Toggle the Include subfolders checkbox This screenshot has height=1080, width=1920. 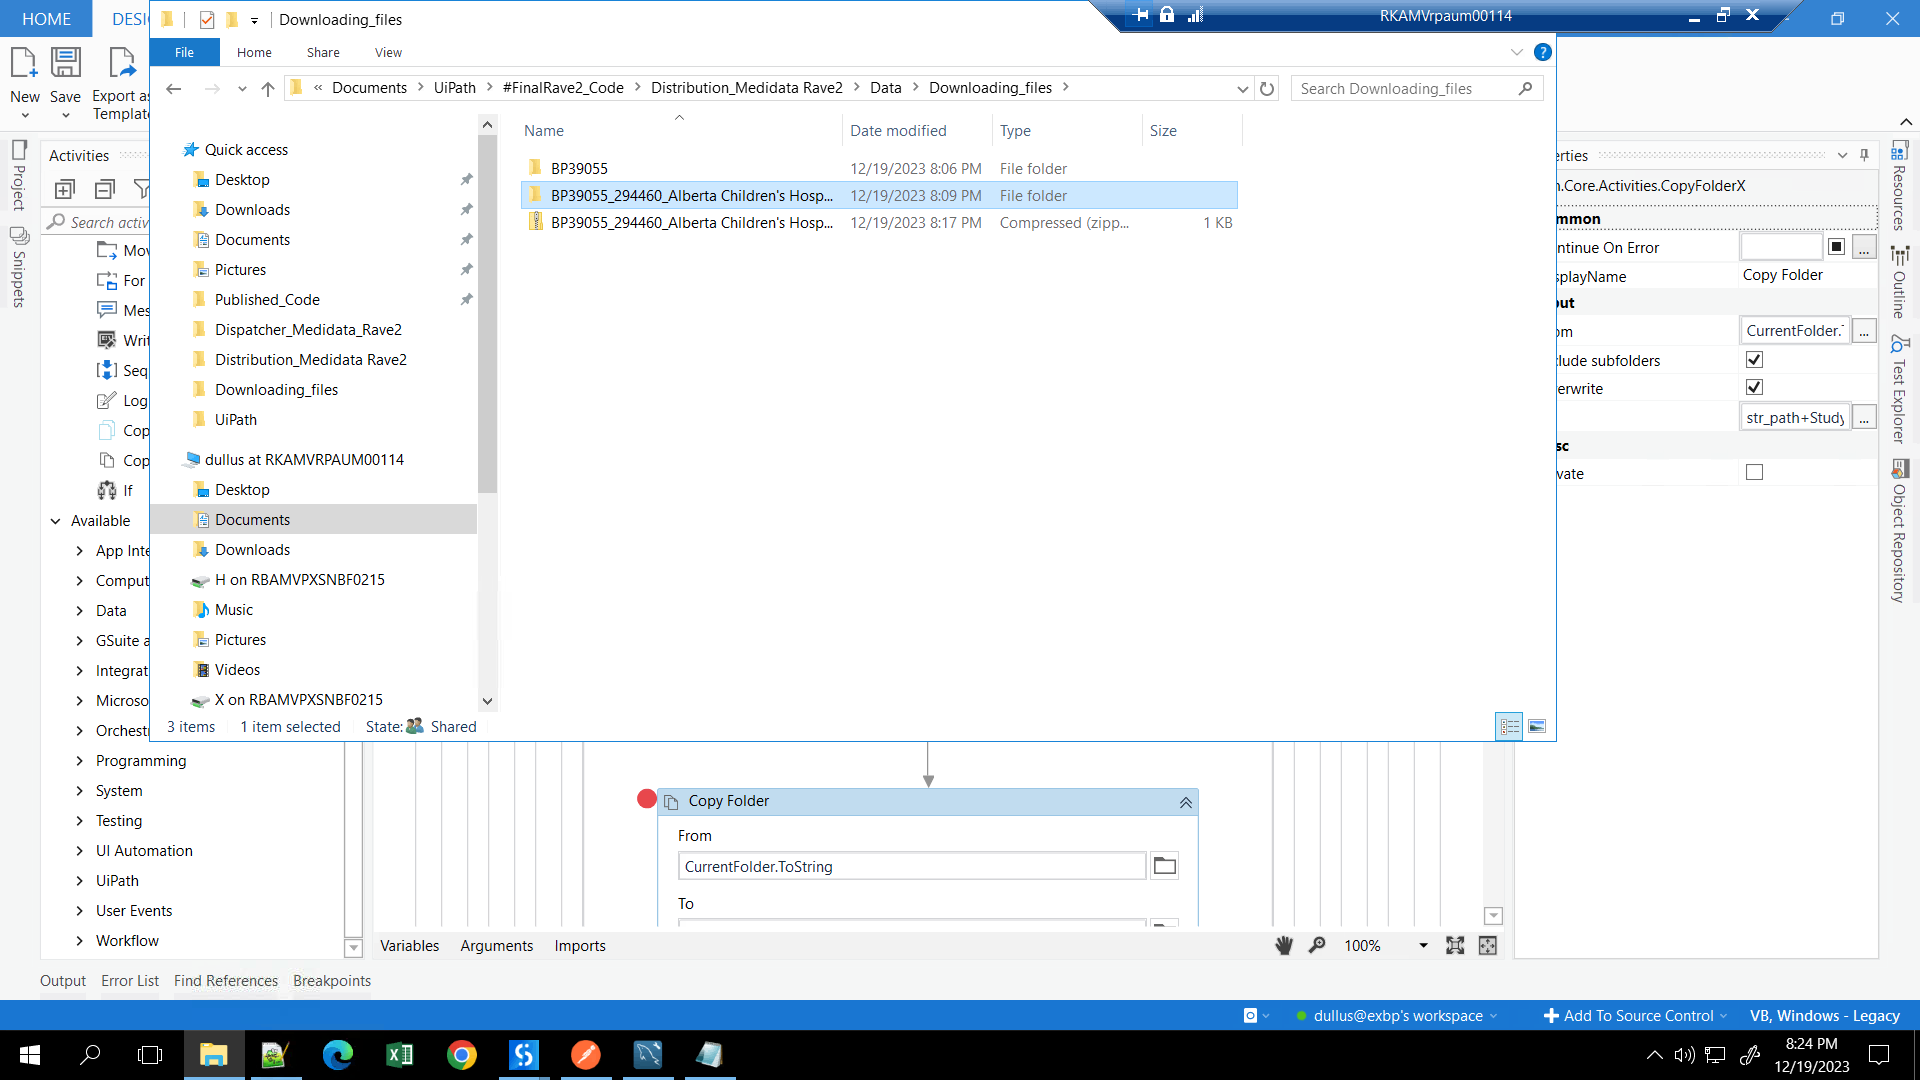[1754, 360]
